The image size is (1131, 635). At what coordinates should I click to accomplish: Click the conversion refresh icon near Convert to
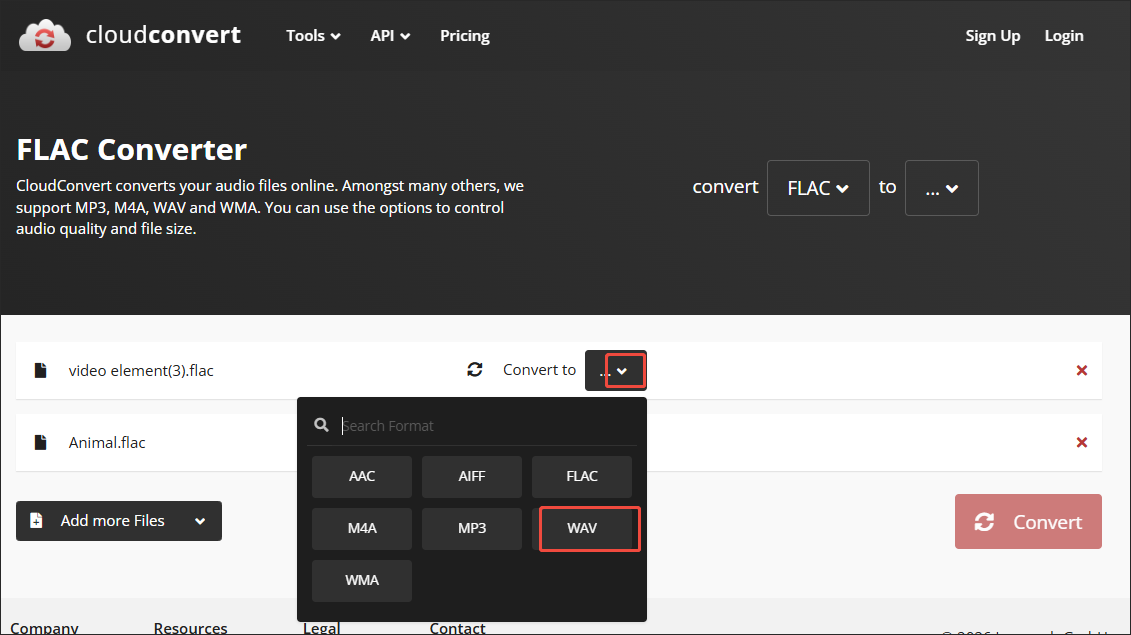pos(475,369)
